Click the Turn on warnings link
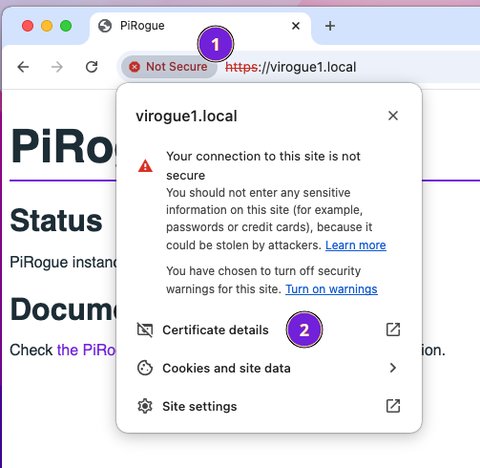 (x=331, y=289)
